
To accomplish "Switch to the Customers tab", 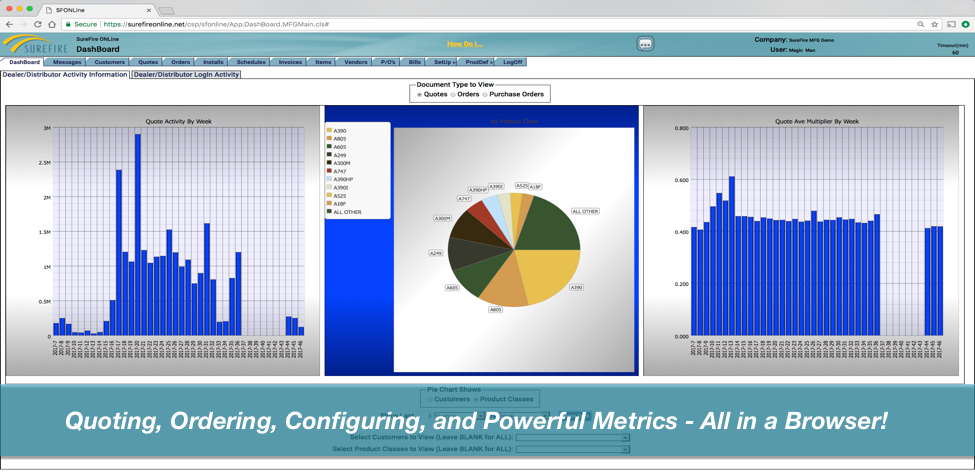I will (x=109, y=62).
